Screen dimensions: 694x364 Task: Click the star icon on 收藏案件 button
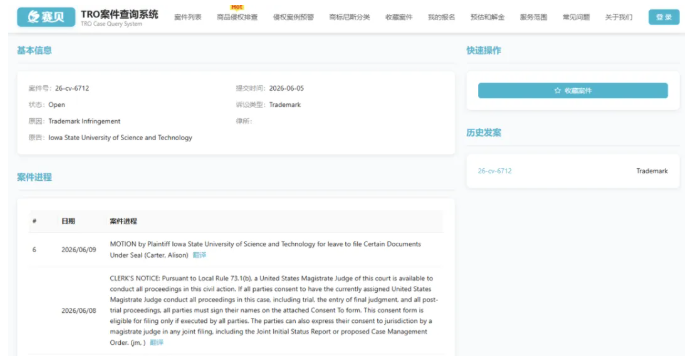(x=558, y=90)
